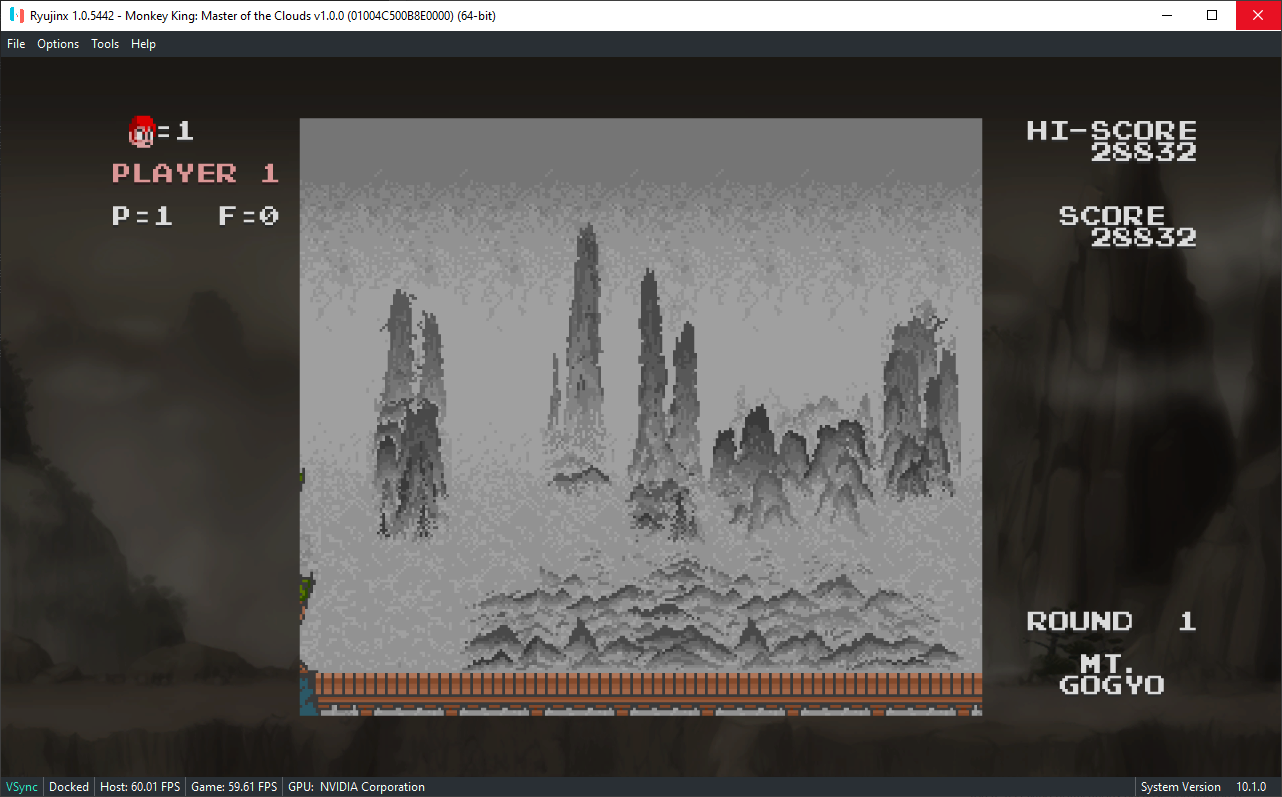Click the HI-SCORE display in the game
The width and height of the screenshot is (1282, 797).
tap(1111, 130)
